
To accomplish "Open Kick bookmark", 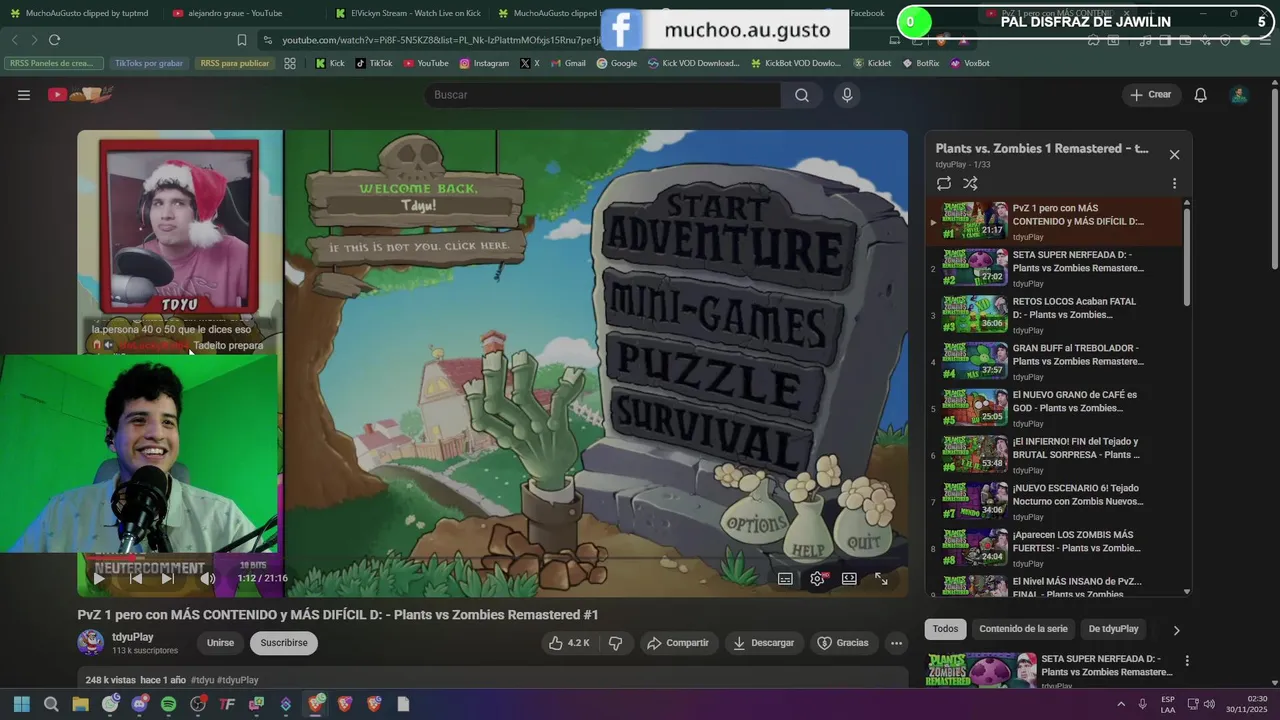I will (330, 63).
